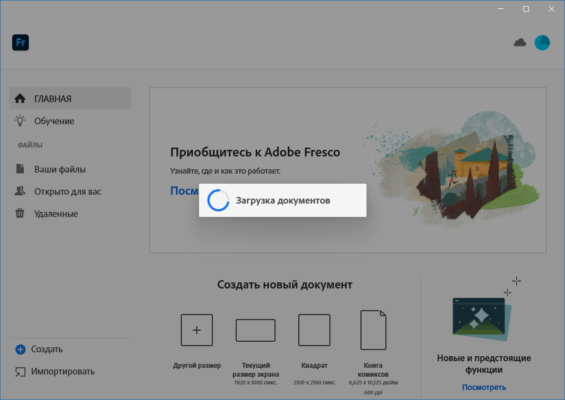Click the new features illustration thumbnail
565x400 pixels.
pyautogui.click(x=482, y=319)
